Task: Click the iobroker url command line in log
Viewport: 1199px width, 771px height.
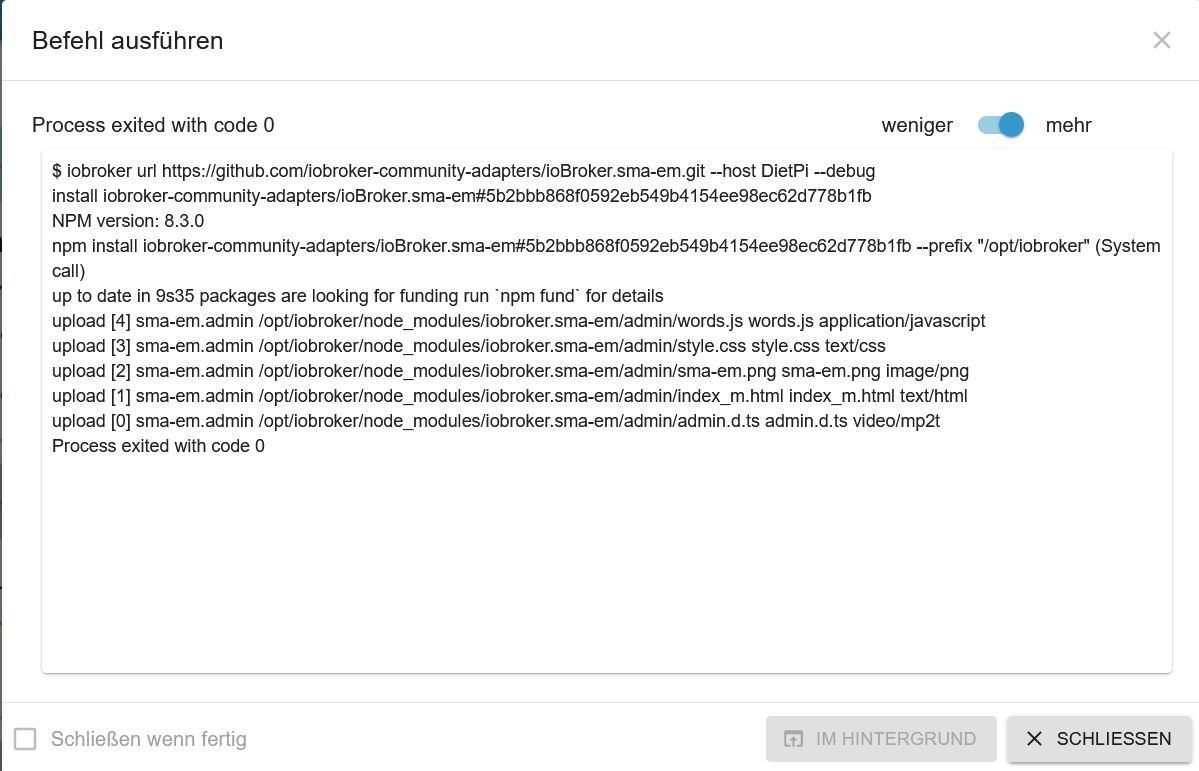Action: [x=463, y=171]
